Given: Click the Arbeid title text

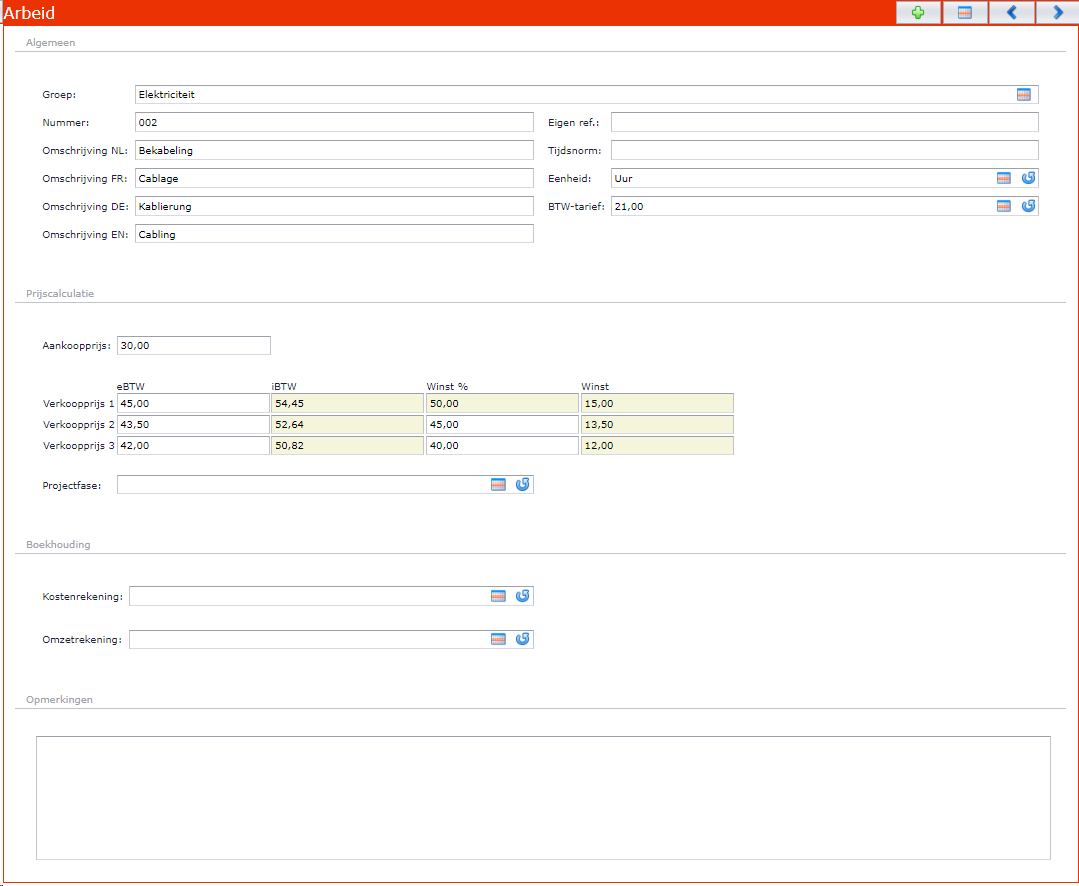Looking at the screenshot, I should tap(30, 13).
